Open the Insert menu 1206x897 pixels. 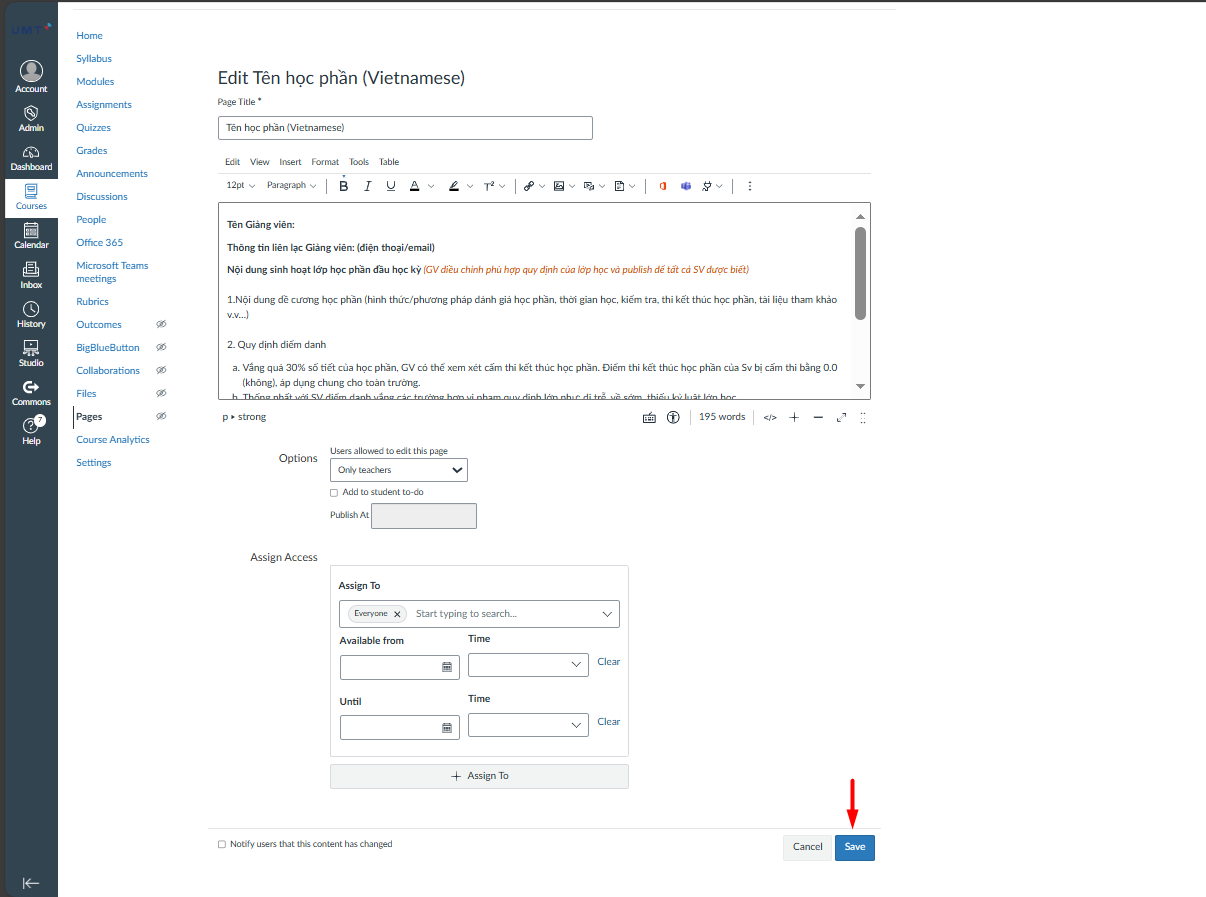tap(290, 162)
